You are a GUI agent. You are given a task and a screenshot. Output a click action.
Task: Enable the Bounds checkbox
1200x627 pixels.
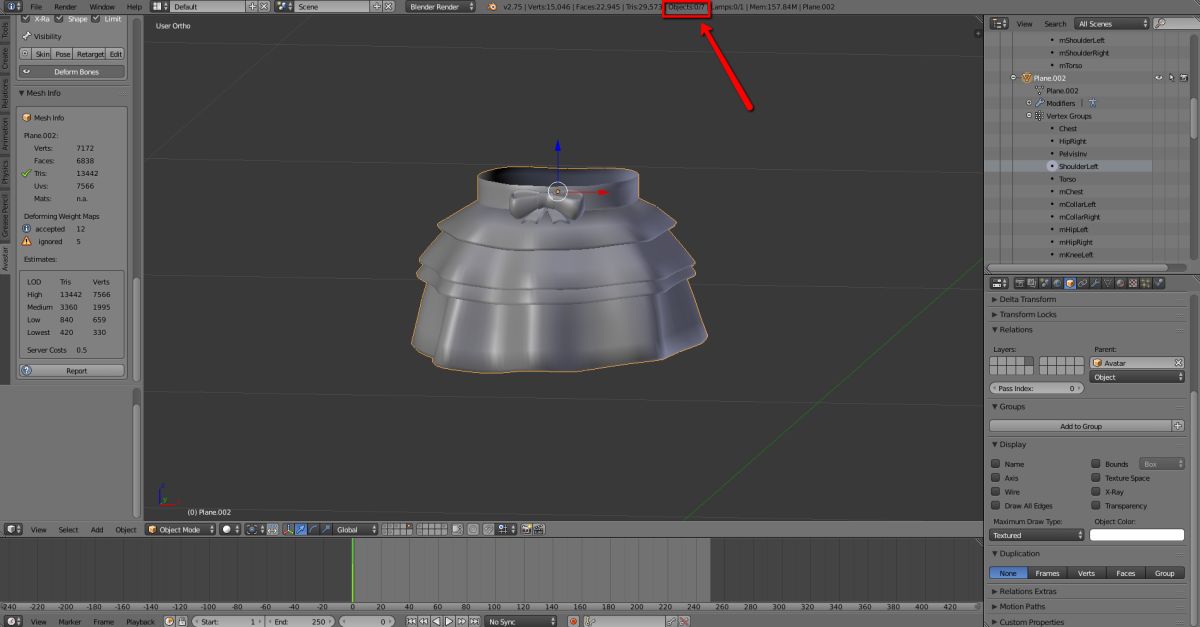pyautogui.click(x=1095, y=464)
